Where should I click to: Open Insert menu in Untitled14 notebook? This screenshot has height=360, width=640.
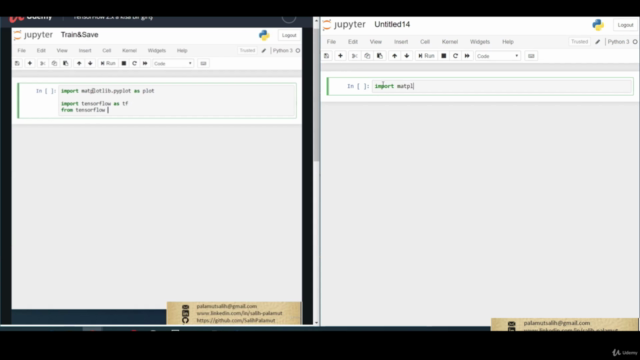point(401,42)
